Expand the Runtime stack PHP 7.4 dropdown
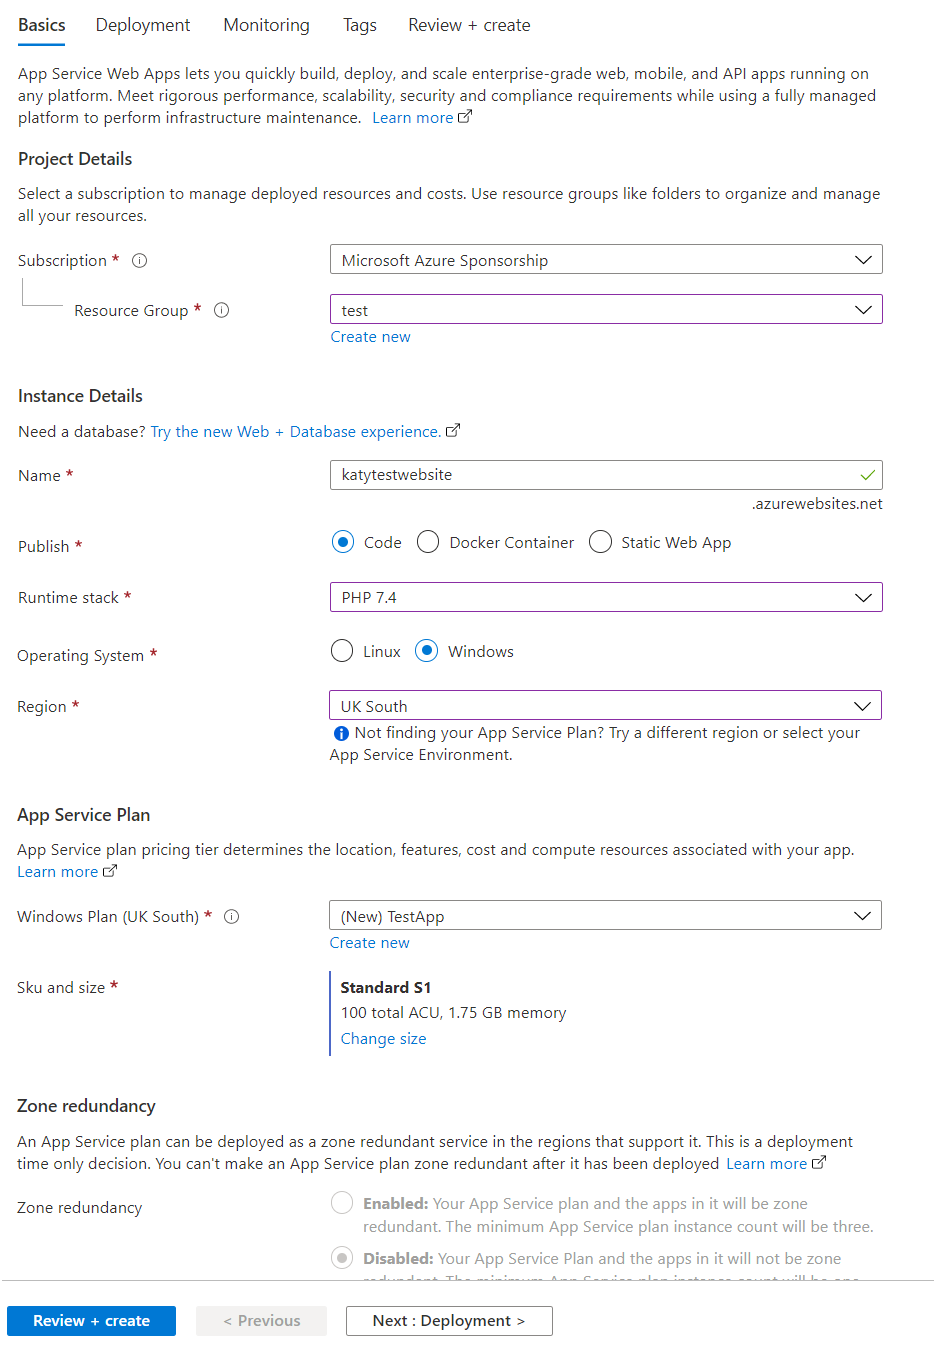Viewport: 937px width, 1351px height. tap(605, 597)
